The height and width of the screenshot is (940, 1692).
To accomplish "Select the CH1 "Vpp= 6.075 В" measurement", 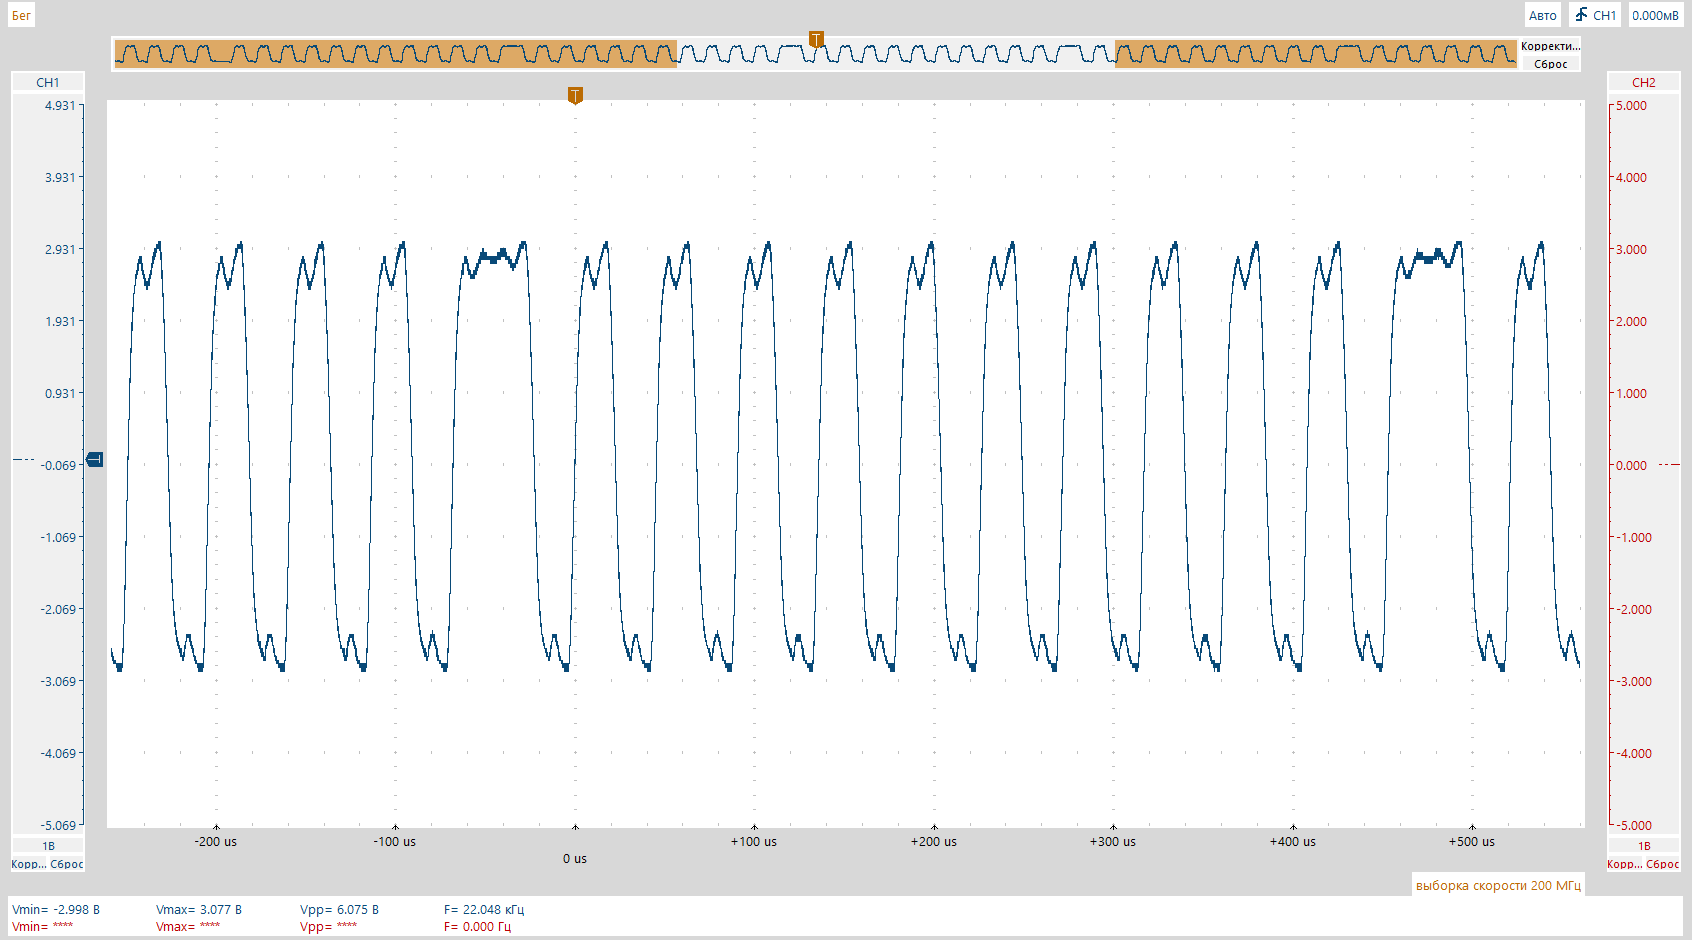I will pyautogui.click(x=339, y=909).
